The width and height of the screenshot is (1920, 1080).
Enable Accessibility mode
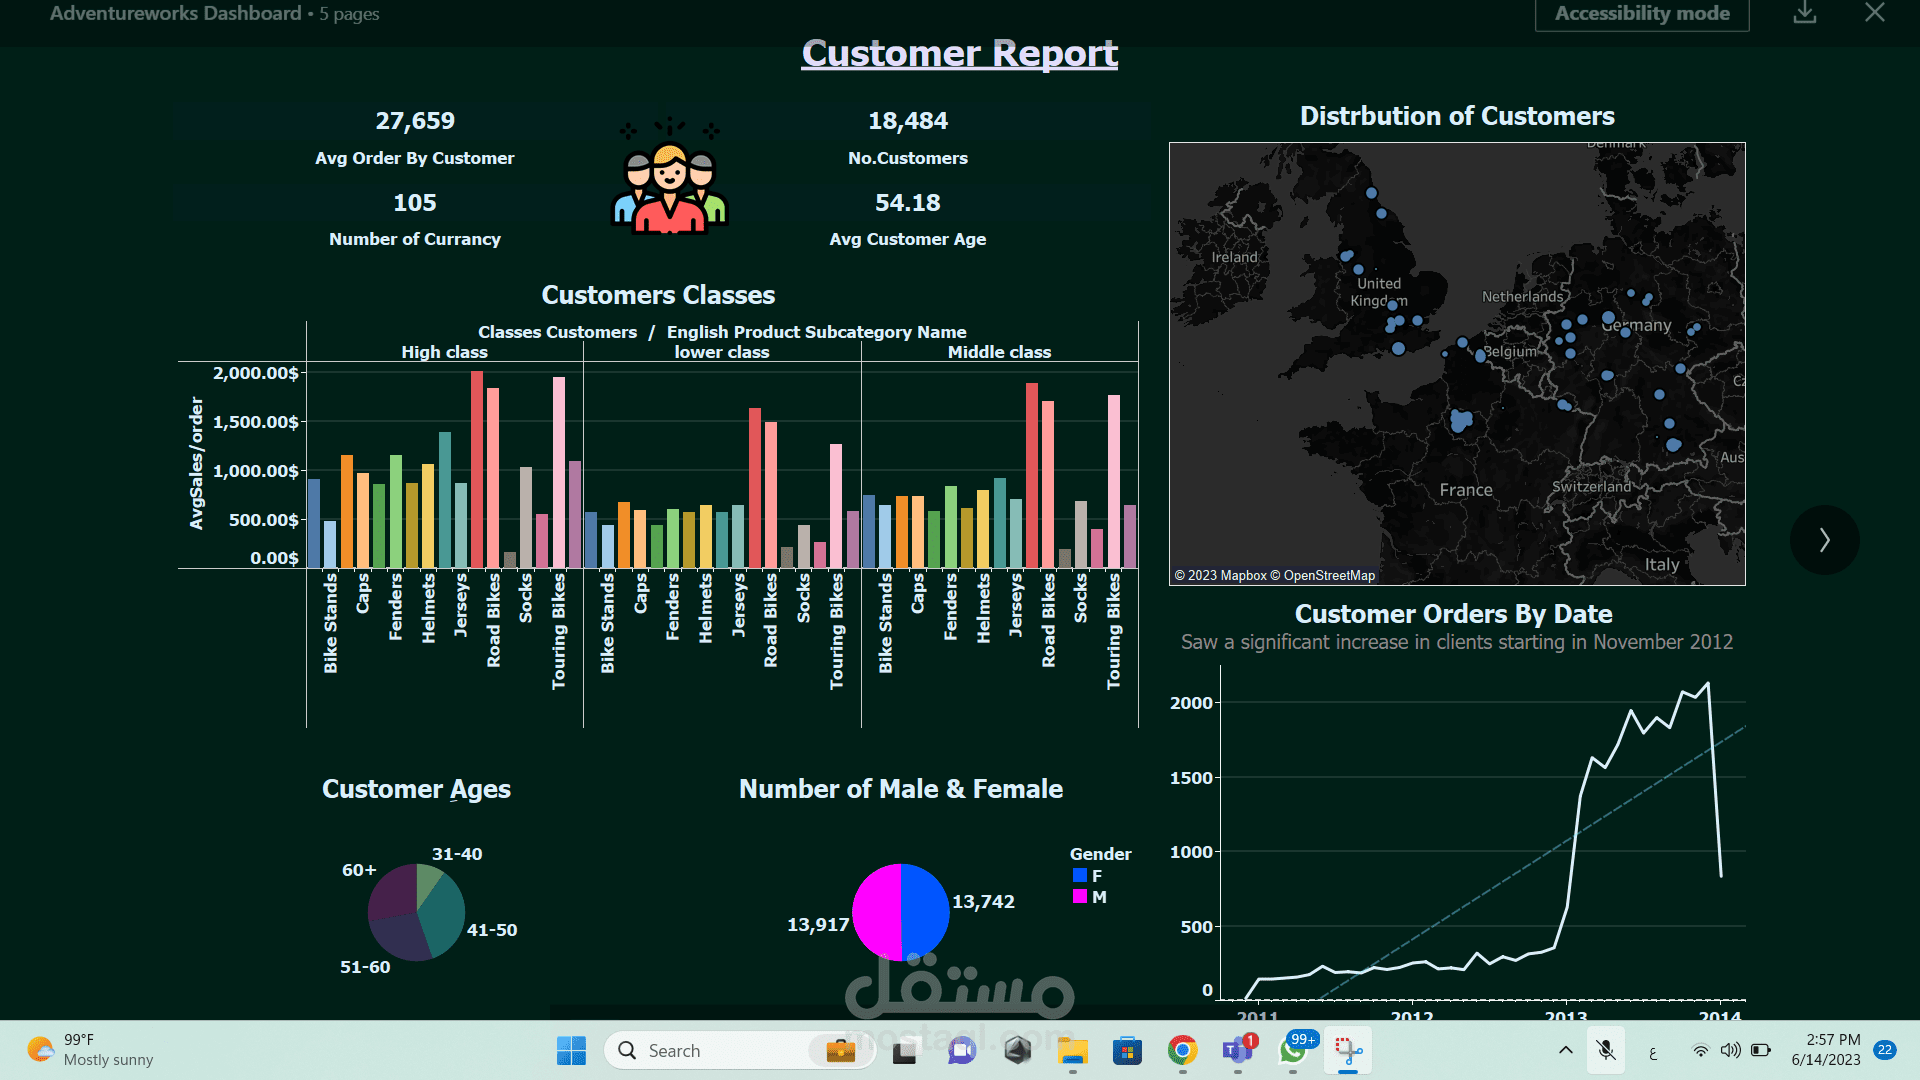click(x=1641, y=14)
